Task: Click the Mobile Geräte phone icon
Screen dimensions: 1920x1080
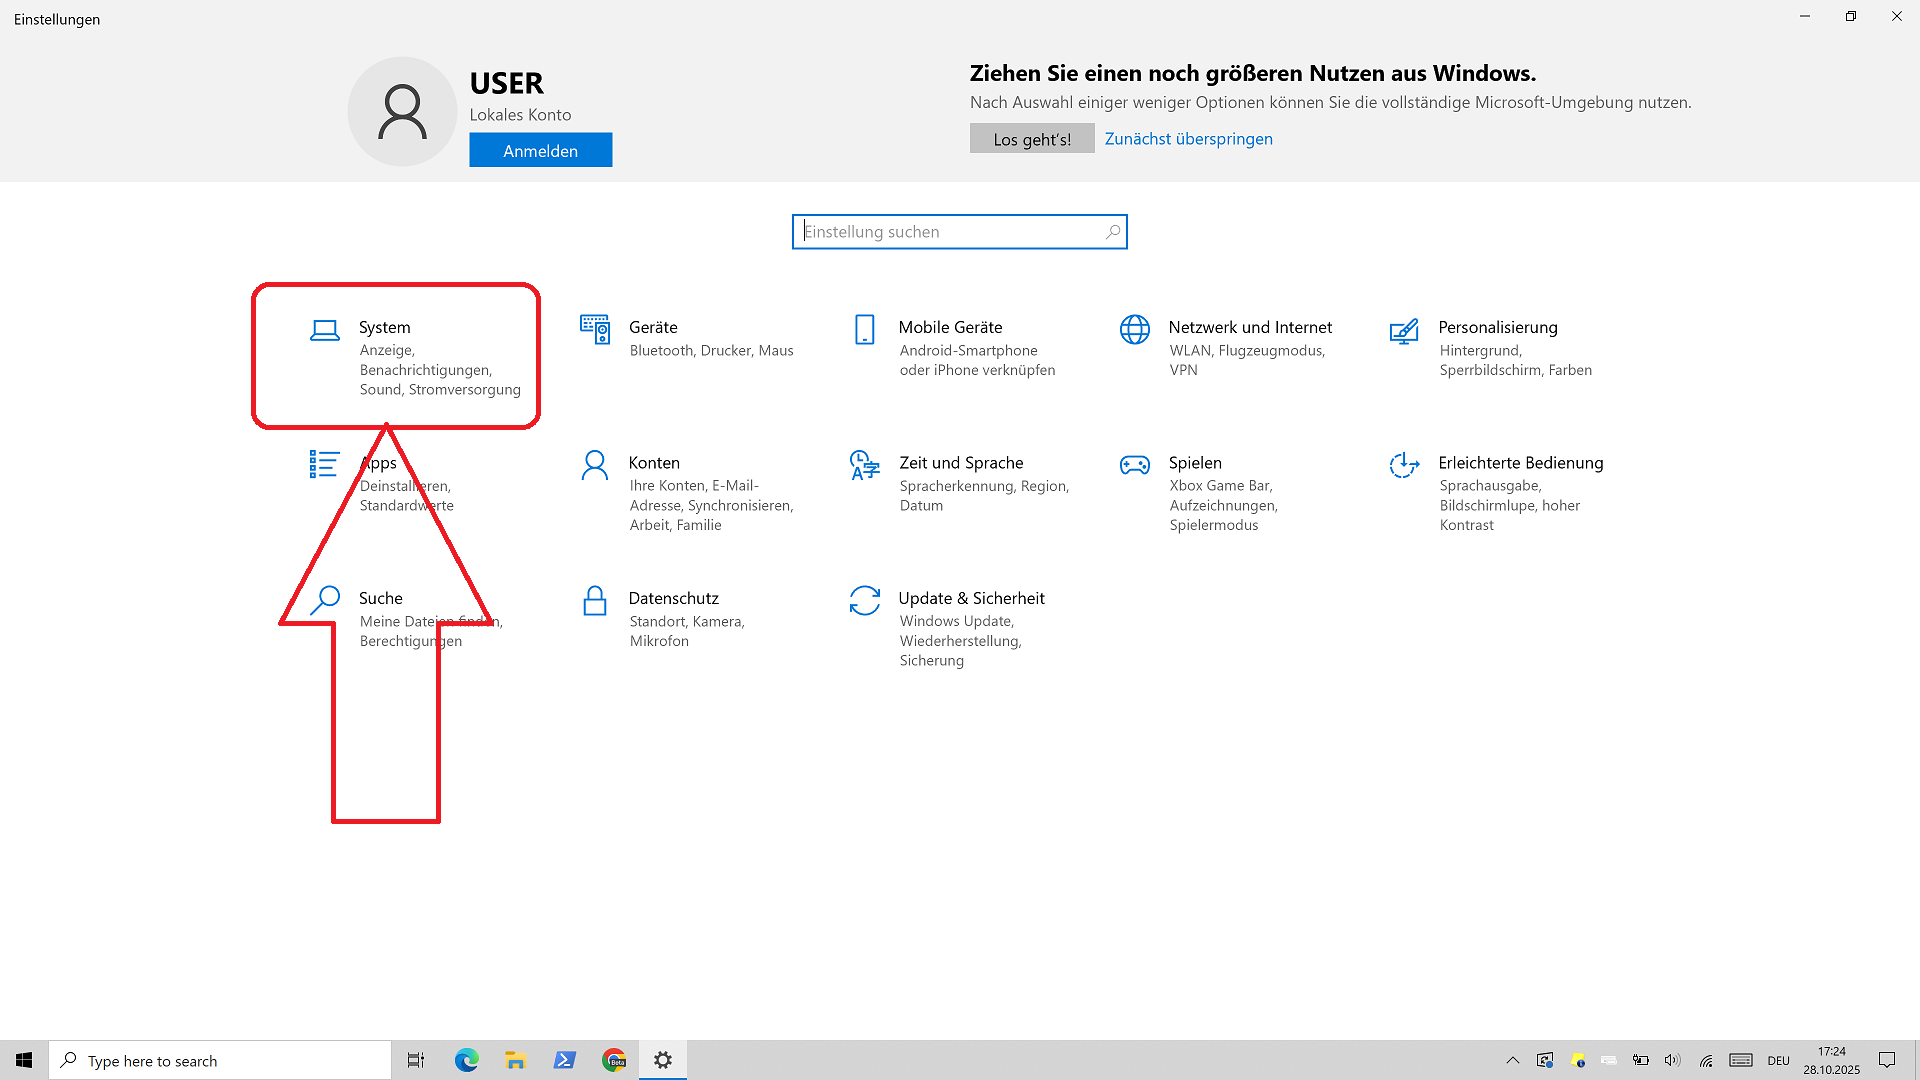Action: pos(864,329)
